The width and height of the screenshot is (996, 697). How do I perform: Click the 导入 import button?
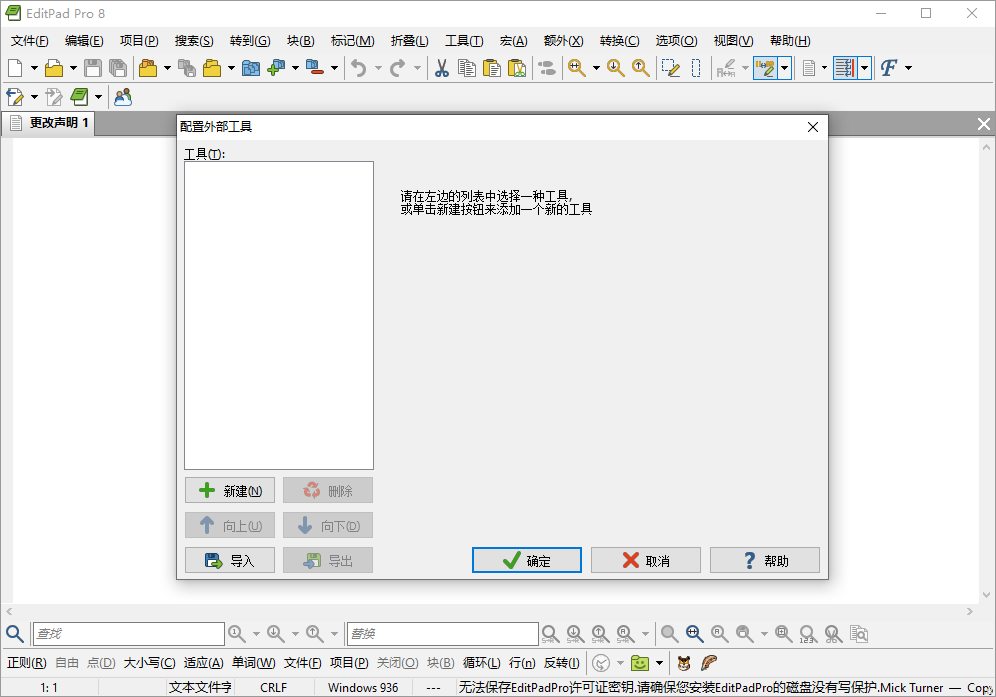point(230,560)
